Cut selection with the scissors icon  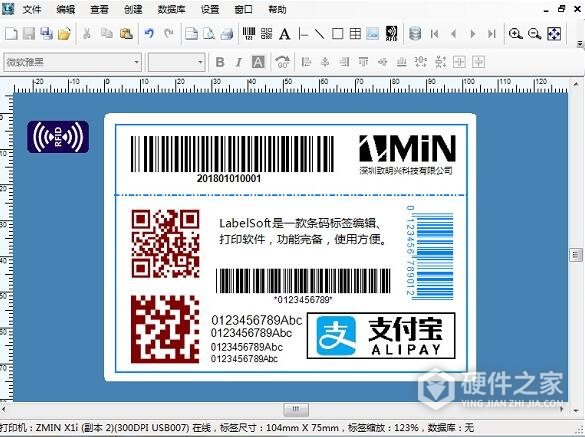87,34
